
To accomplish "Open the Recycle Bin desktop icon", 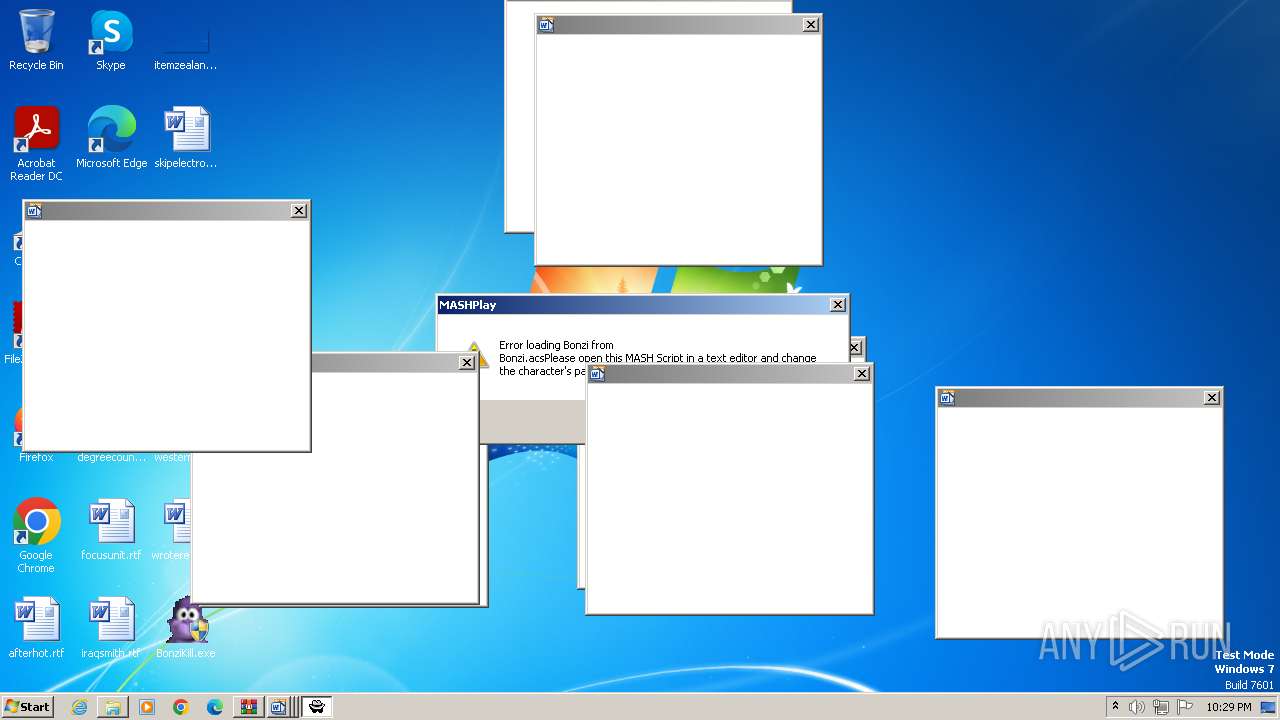I will pos(36,40).
